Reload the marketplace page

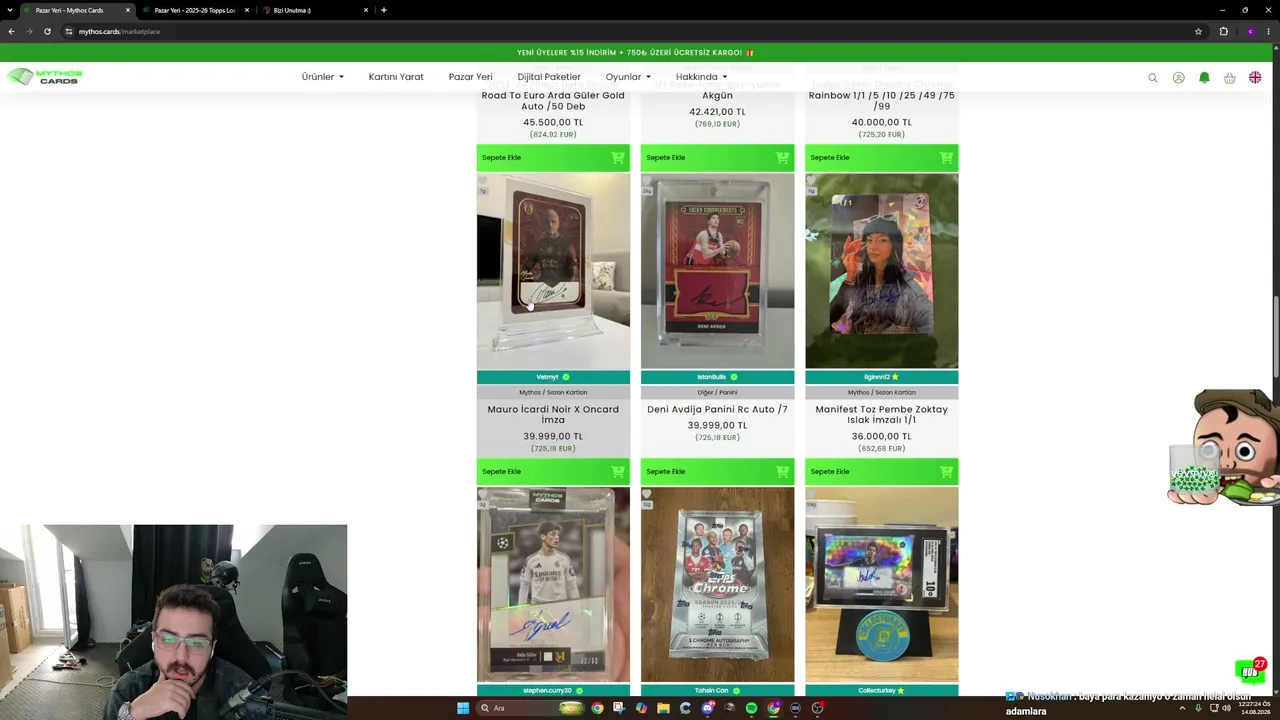pyautogui.click(x=47, y=31)
